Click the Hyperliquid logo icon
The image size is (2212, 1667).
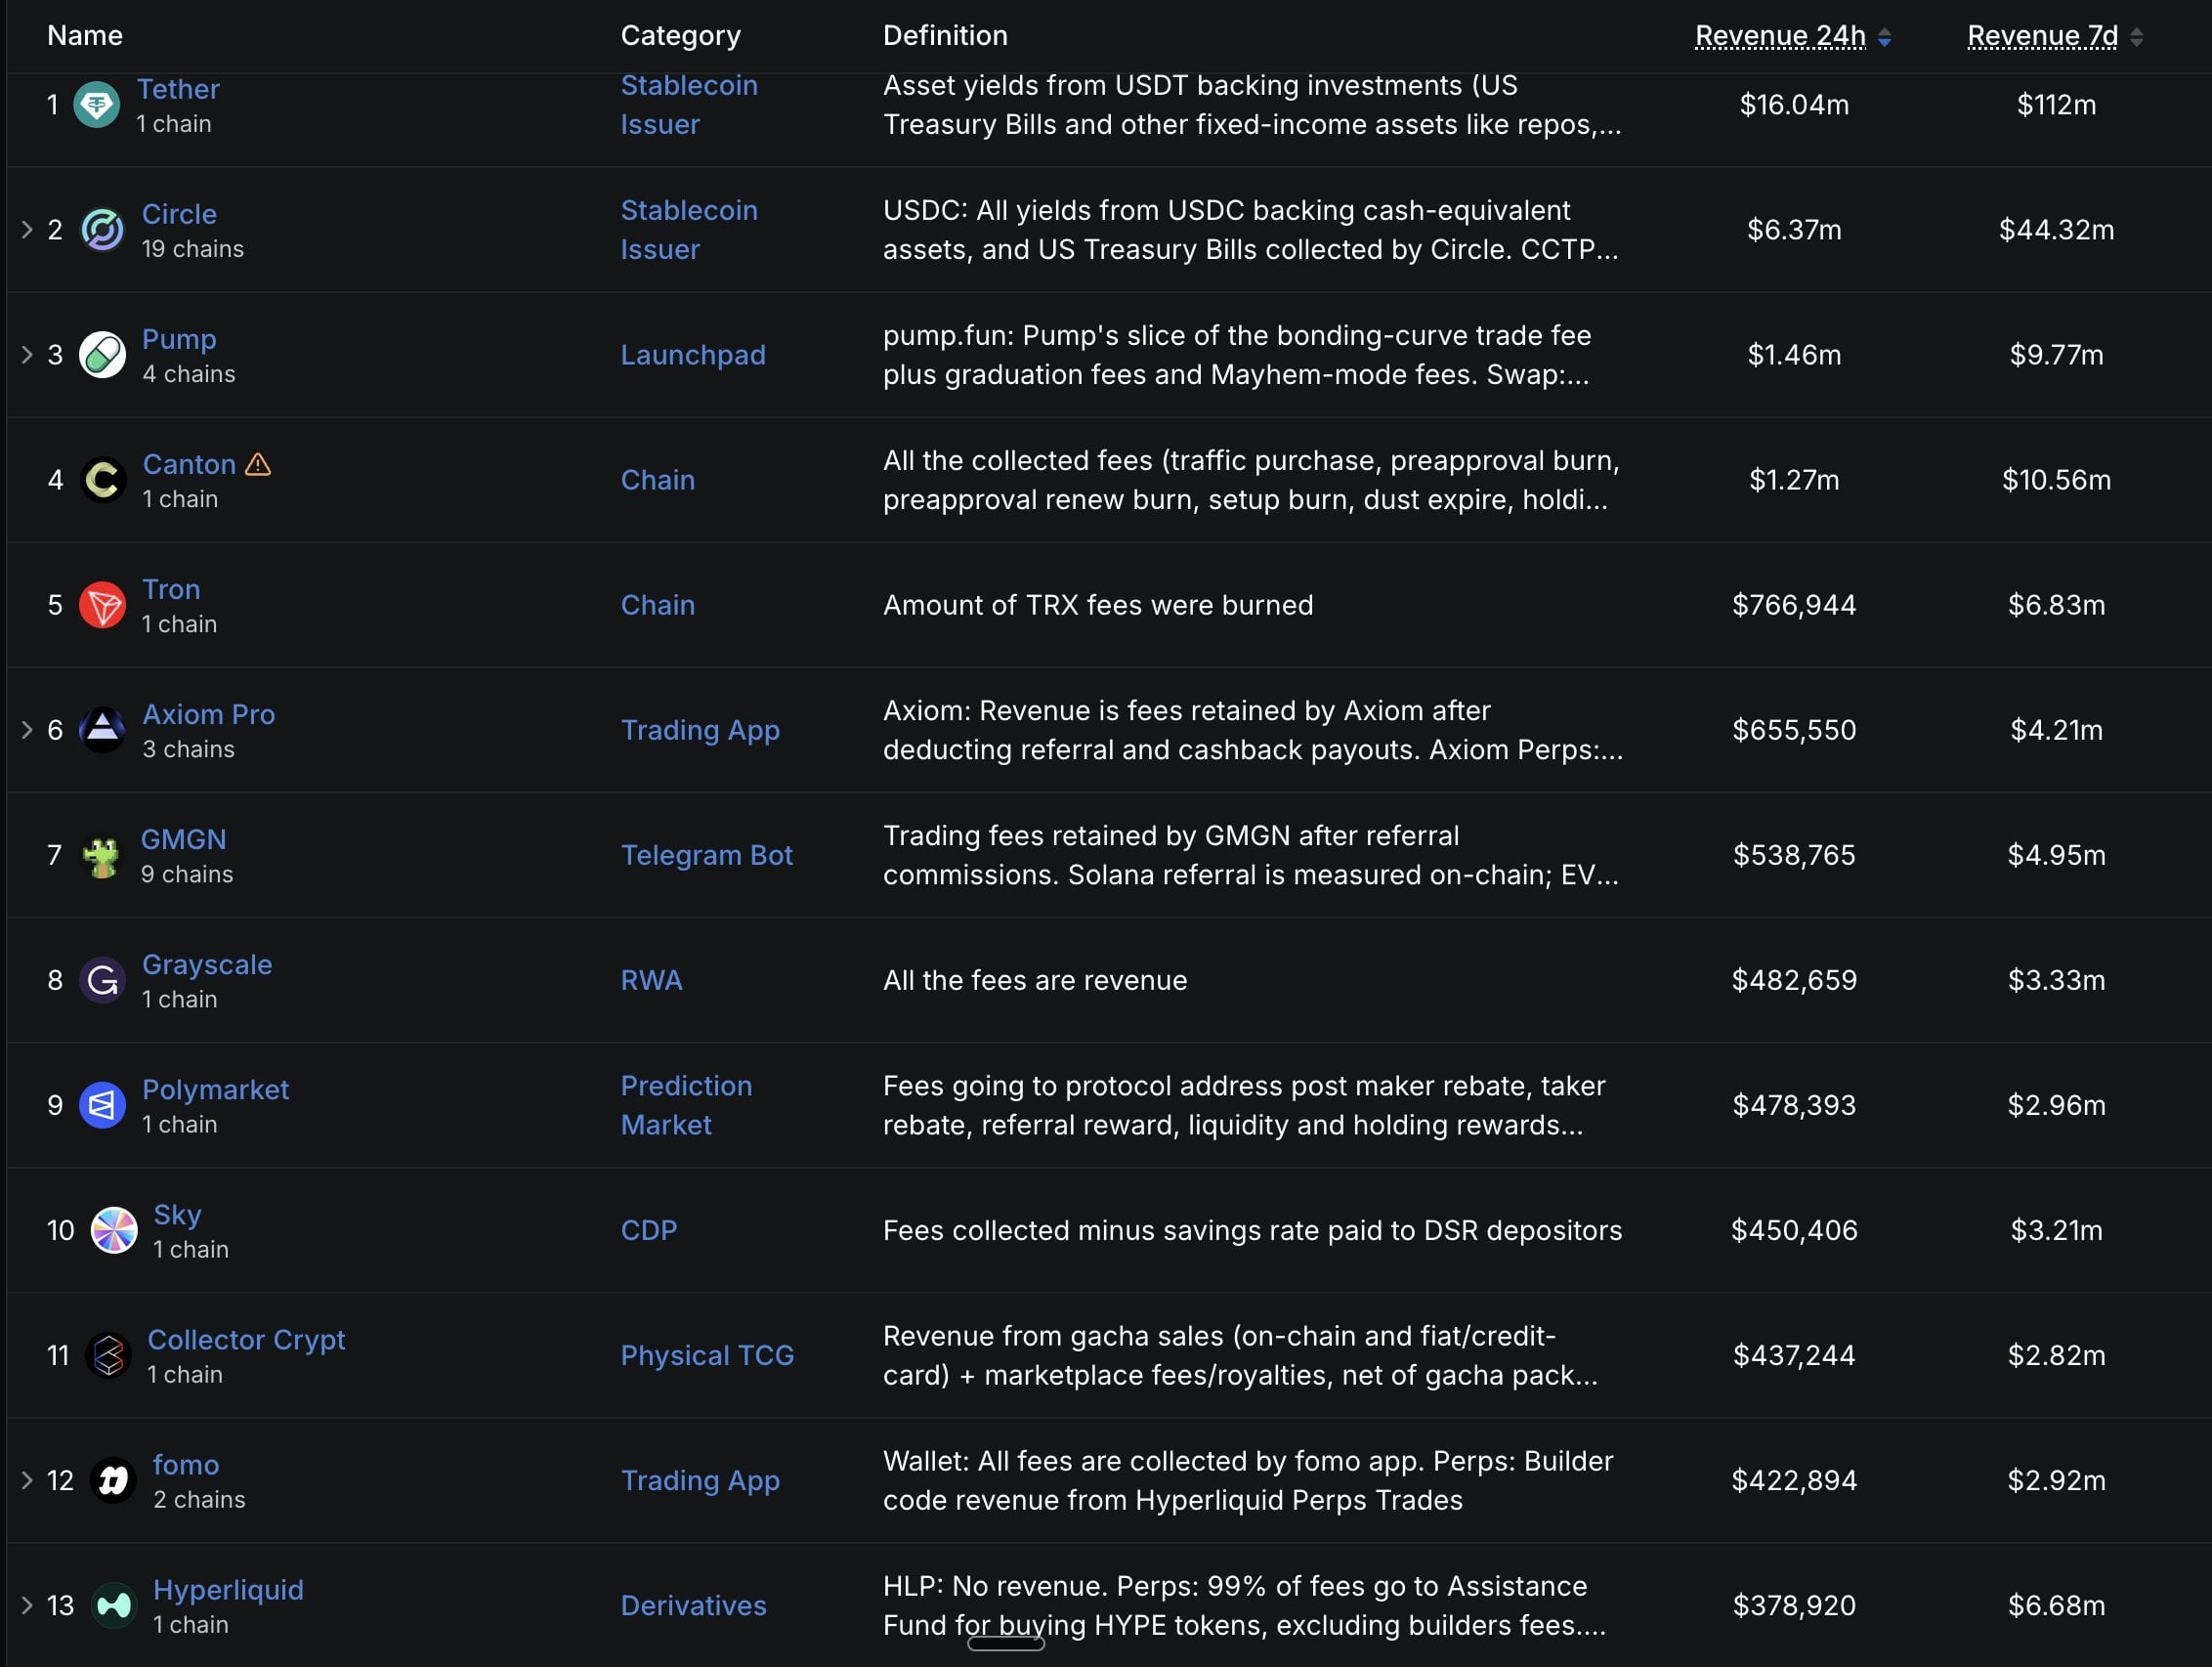coord(113,1605)
